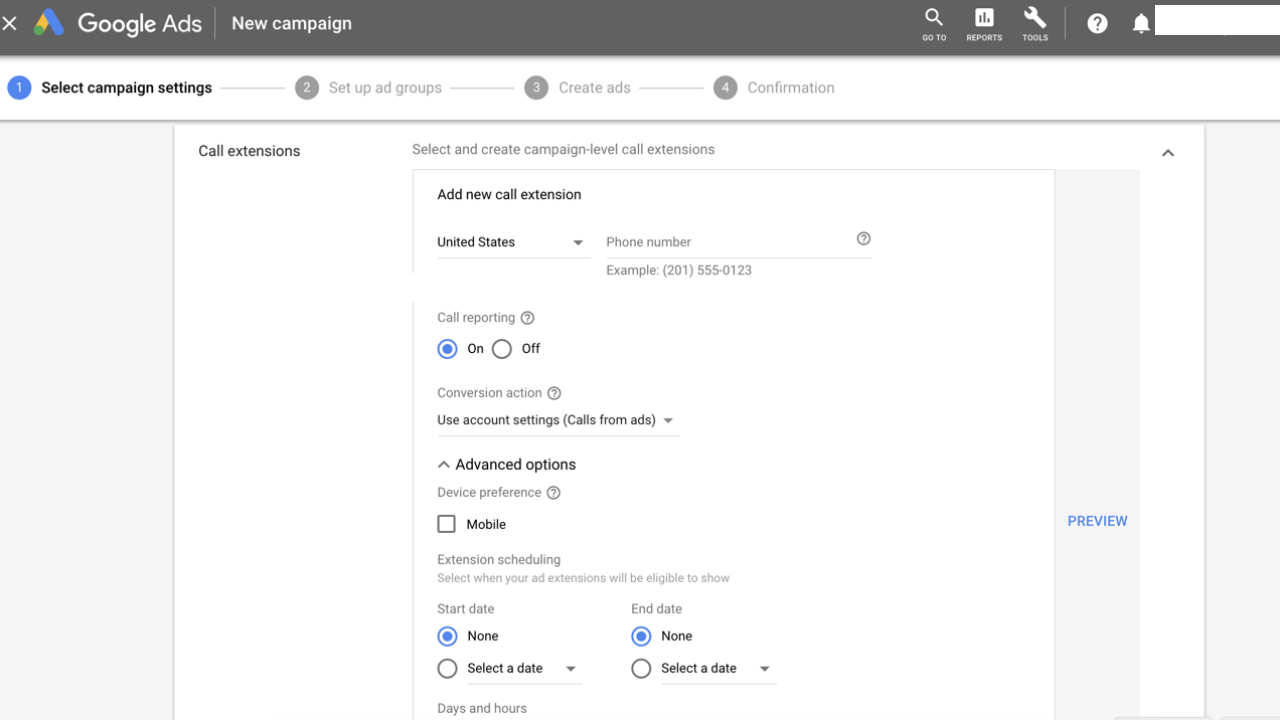Screen dimensions: 1280x720
Task: Select None for Start date
Action: [x=447, y=636]
